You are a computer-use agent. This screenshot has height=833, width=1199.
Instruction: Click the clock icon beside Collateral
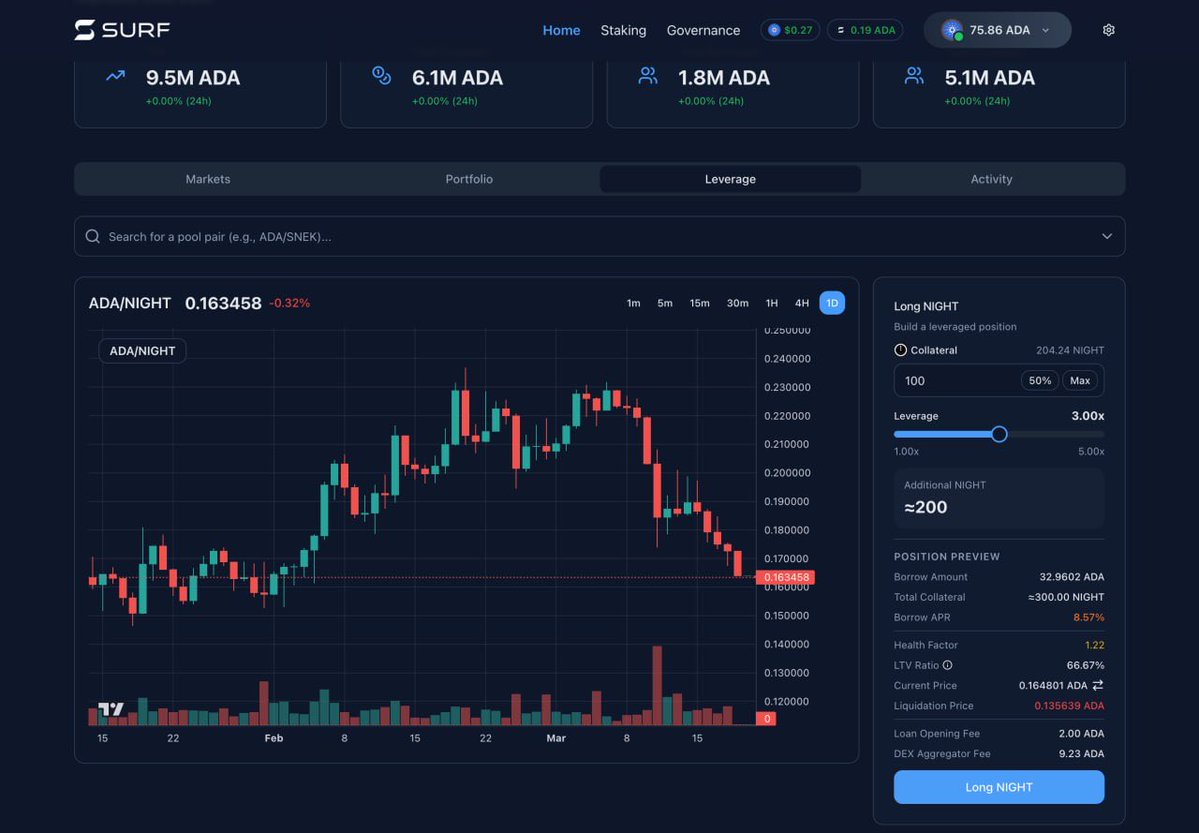pyautogui.click(x=900, y=350)
